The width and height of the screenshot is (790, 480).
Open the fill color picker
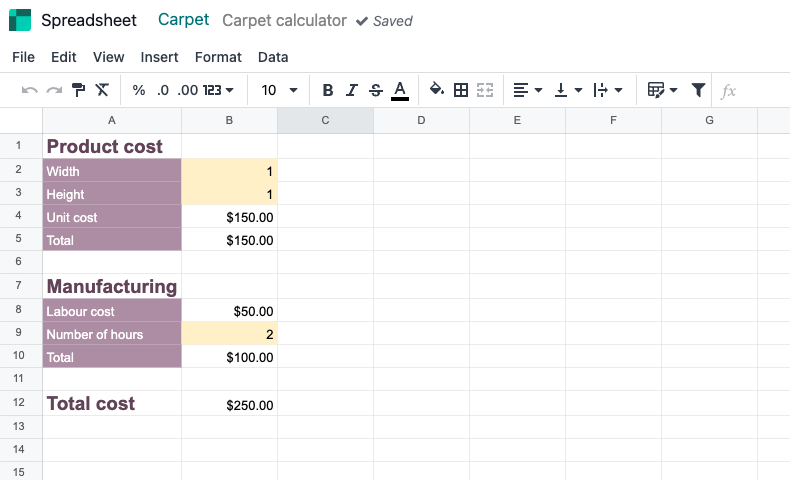436,90
